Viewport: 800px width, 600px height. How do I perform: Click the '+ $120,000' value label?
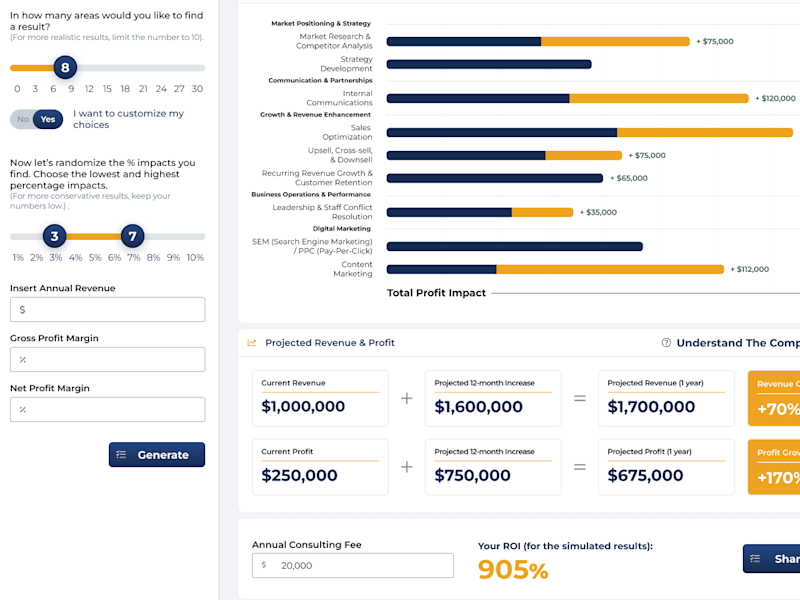pyautogui.click(x=775, y=98)
